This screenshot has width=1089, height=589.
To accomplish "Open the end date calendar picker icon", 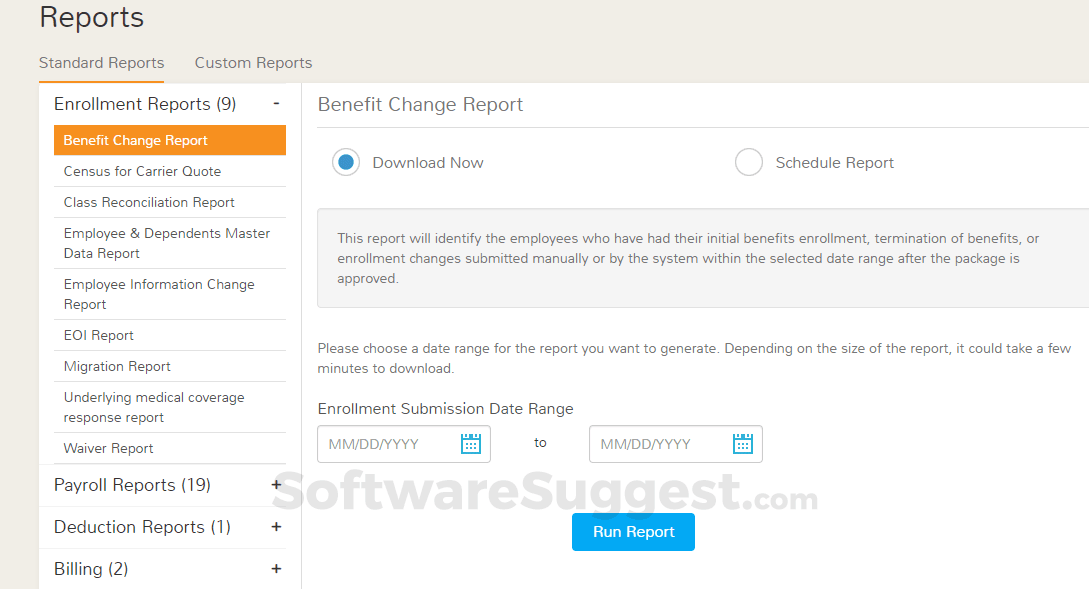I will pyautogui.click(x=742, y=444).
